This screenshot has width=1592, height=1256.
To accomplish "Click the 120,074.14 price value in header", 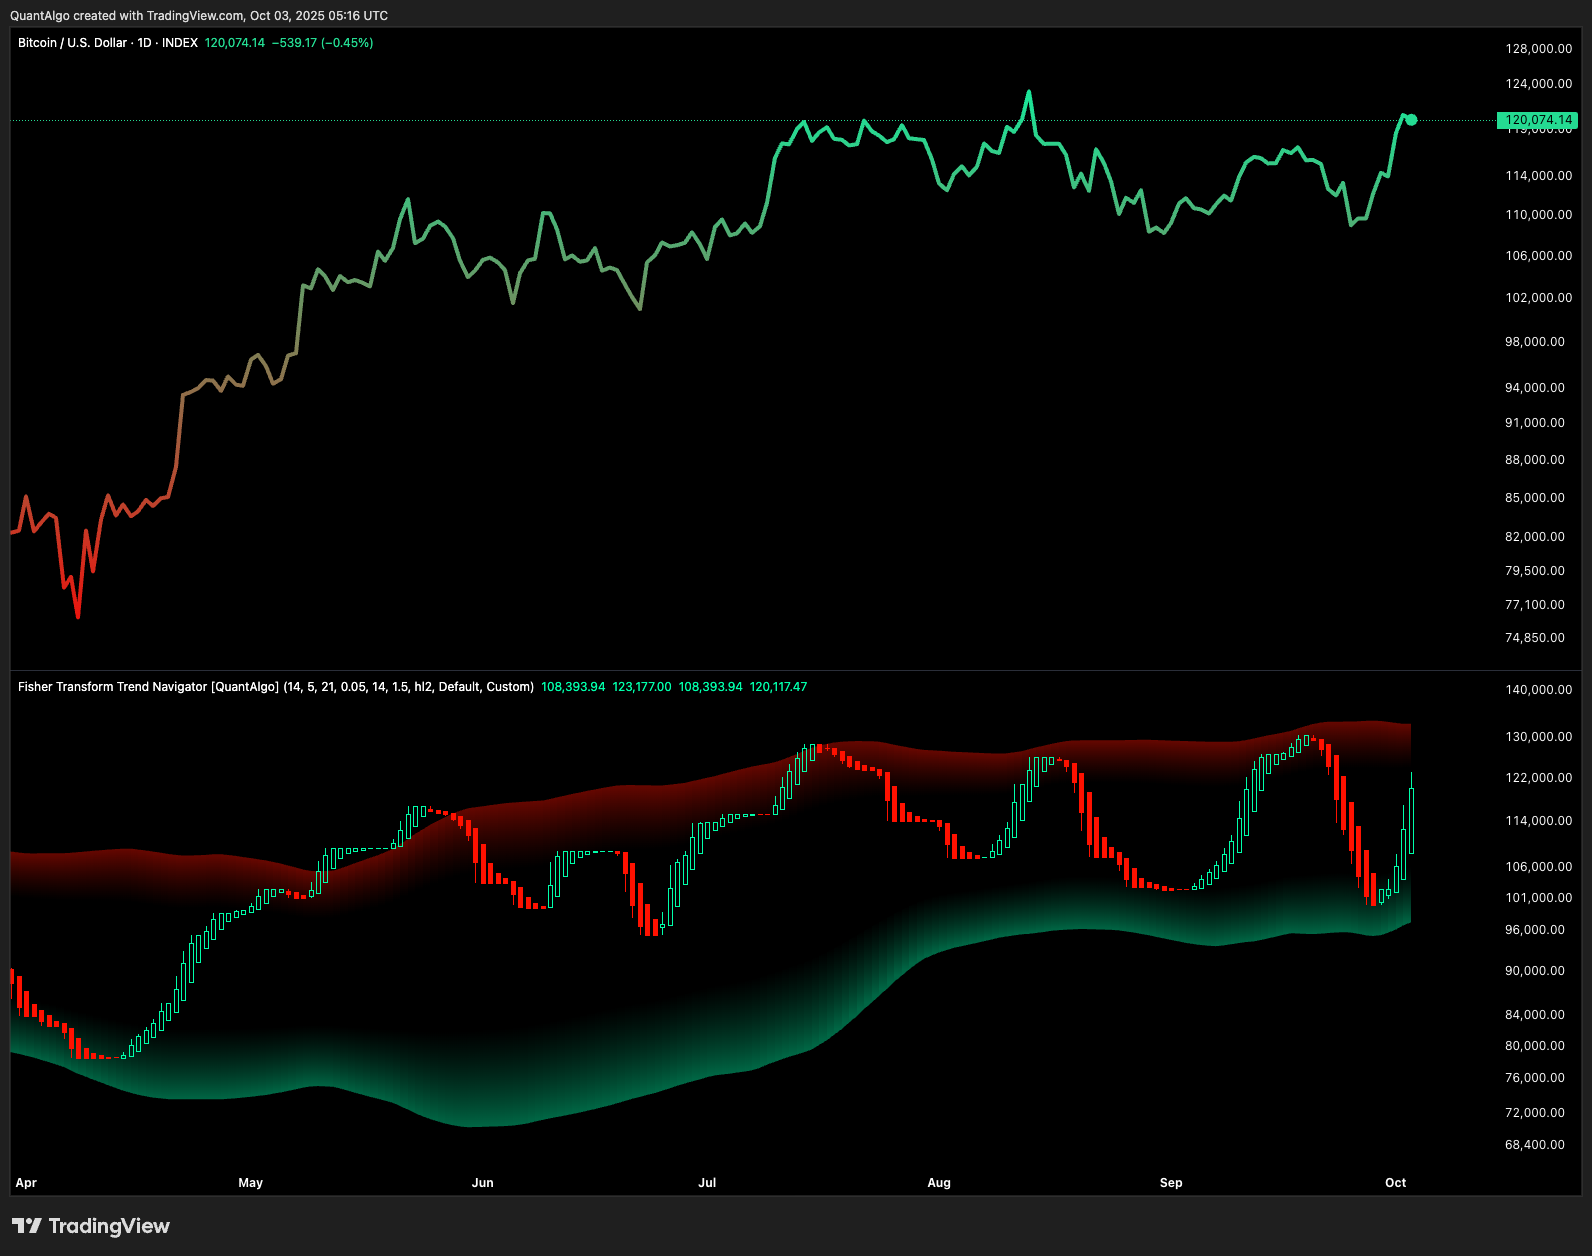I will pyautogui.click(x=235, y=43).
